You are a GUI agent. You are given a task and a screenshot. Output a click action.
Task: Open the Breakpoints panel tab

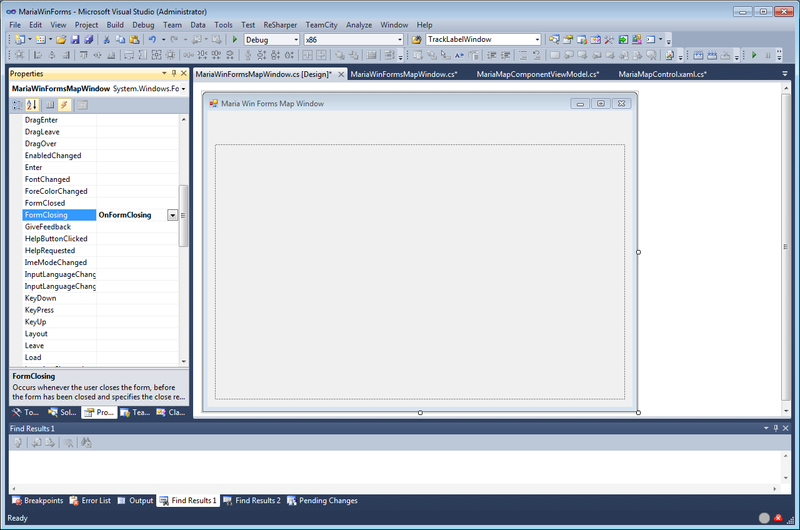[38, 501]
